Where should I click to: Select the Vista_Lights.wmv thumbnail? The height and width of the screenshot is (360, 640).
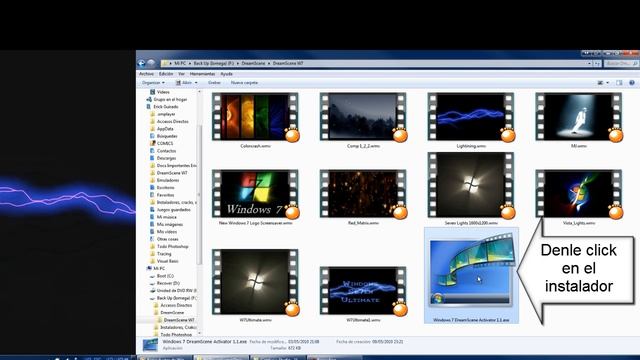[x=579, y=194]
